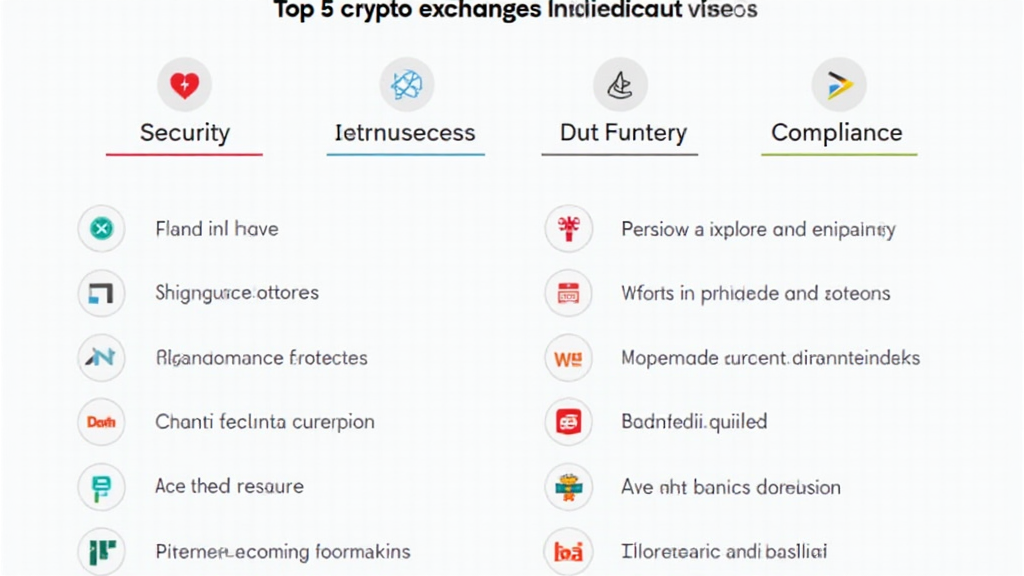Go to the Compliance tab
Viewport: 1024px width, 576px height.
tap(837, 133)
